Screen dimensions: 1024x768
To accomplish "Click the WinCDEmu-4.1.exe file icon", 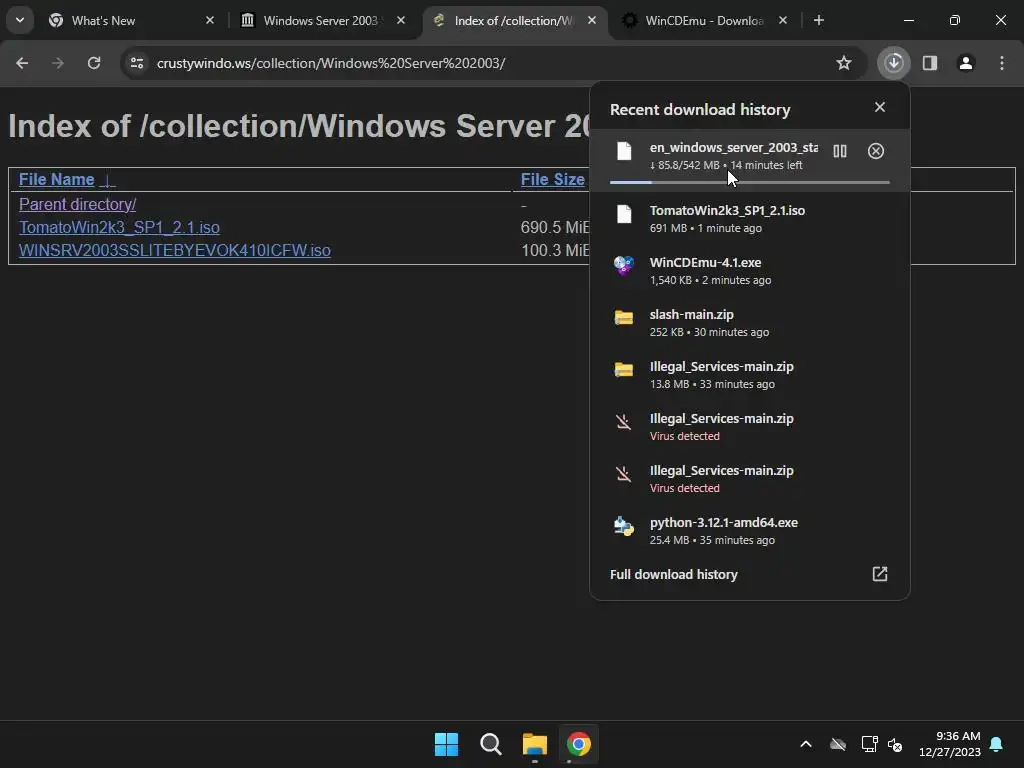I will 624,265.
